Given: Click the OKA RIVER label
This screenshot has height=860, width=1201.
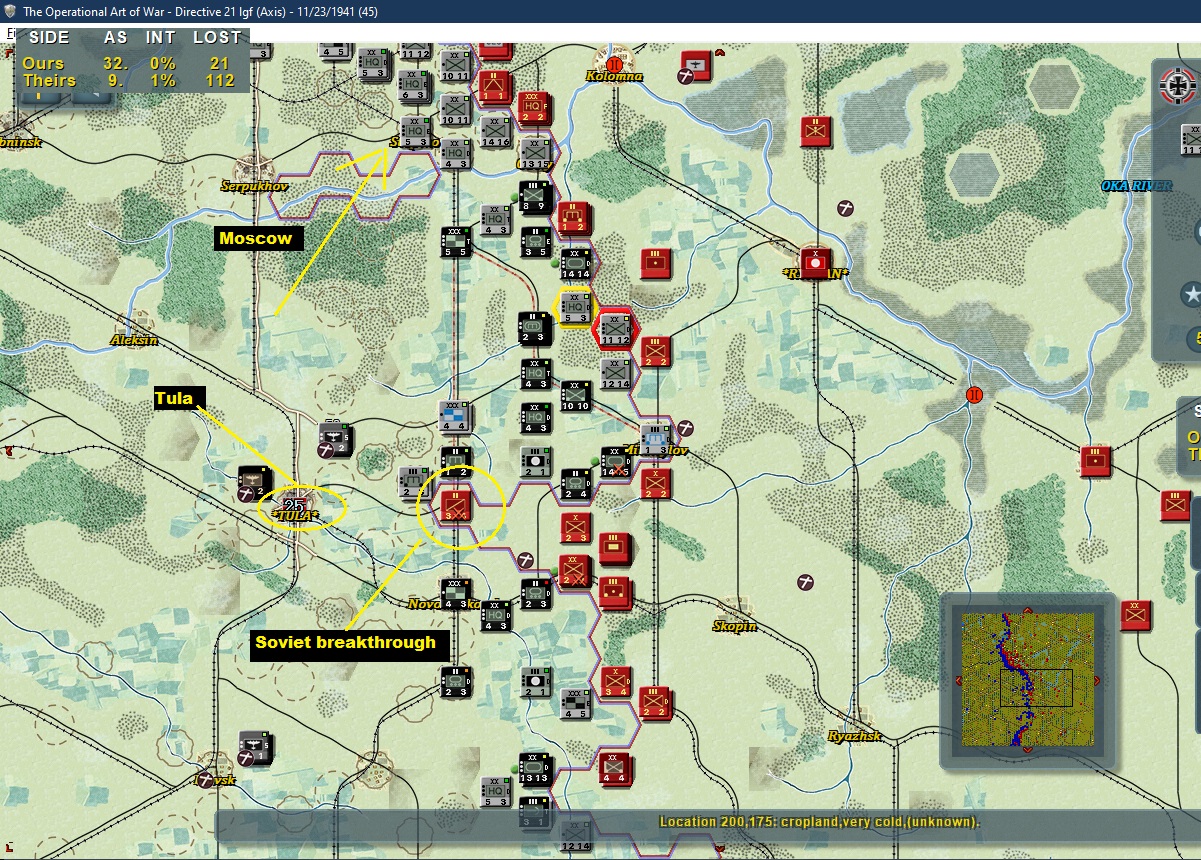Looking at the screenshot, I should point(1136,186).
